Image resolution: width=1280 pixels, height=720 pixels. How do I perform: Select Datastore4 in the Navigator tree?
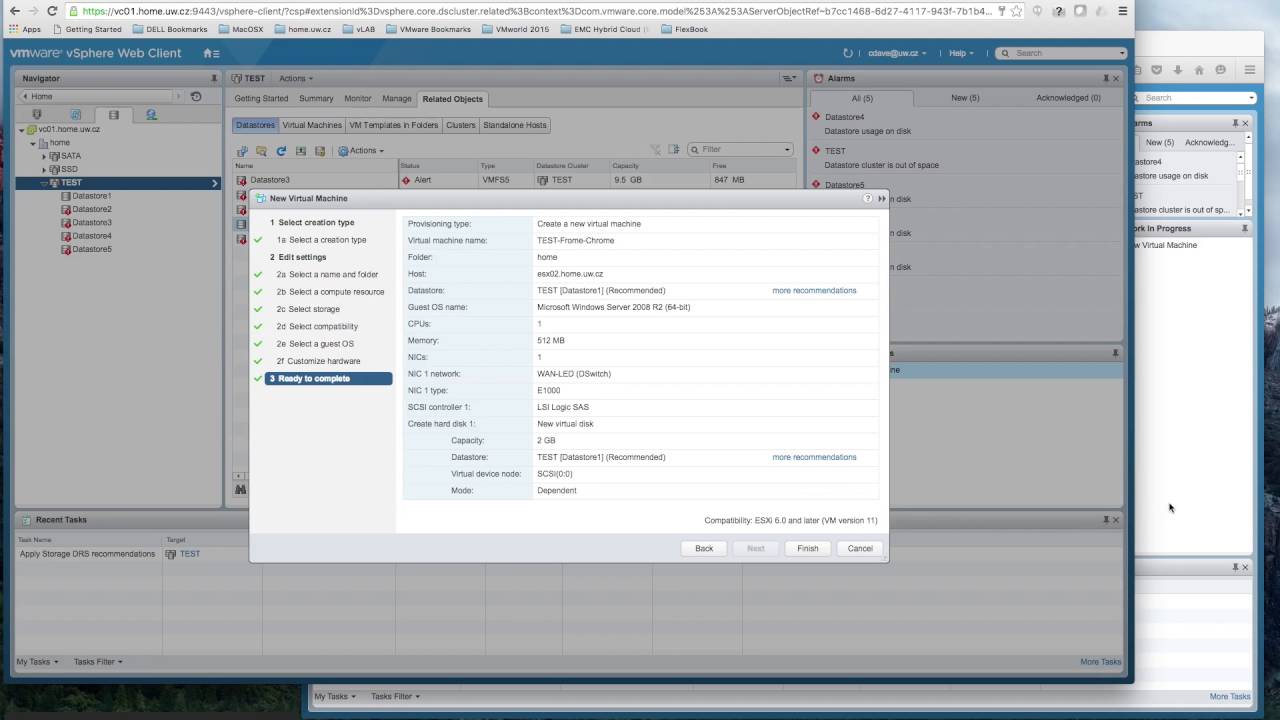tap(92, 236)
